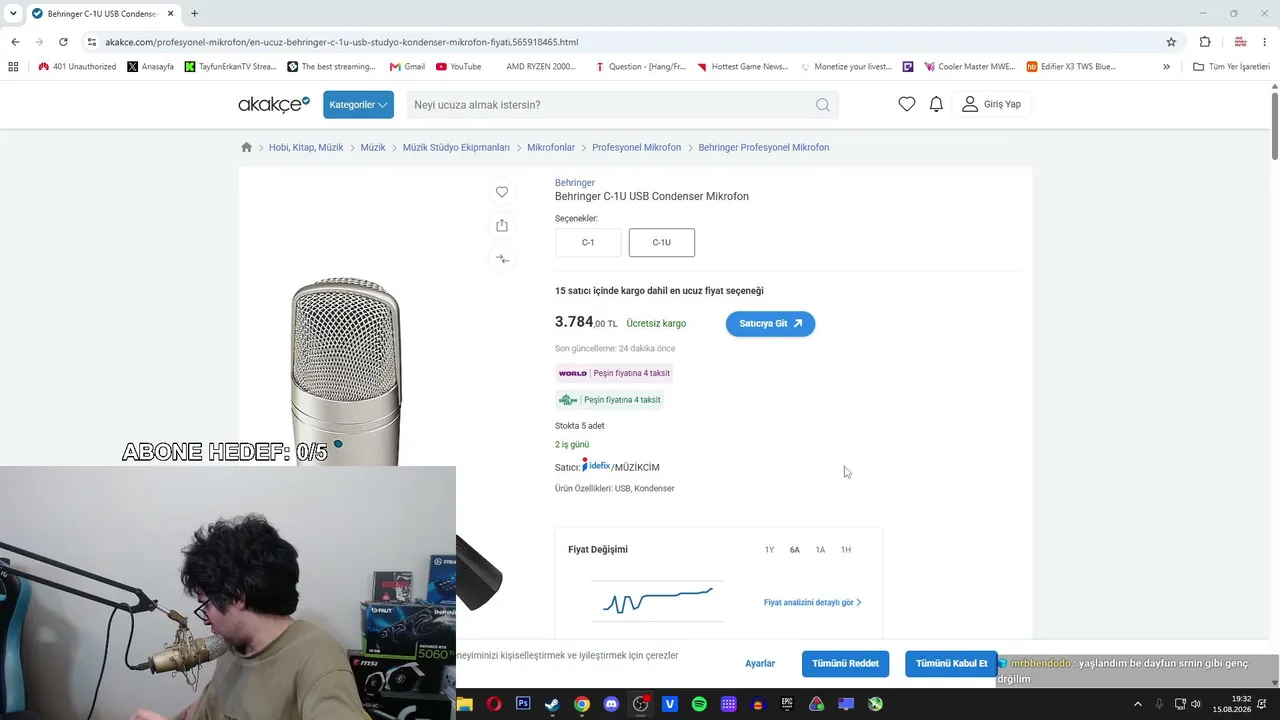This screenshot has height=720, width=1280.
Task: Click Tümünü Kabul Et cookie button
Action: pos(951,663)
